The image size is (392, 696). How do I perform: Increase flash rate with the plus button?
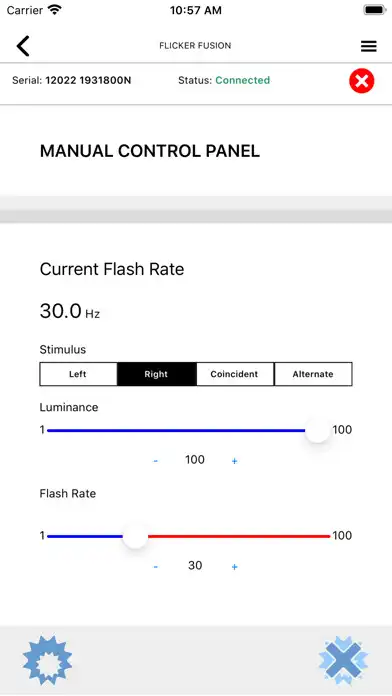(x=234, y=566)
